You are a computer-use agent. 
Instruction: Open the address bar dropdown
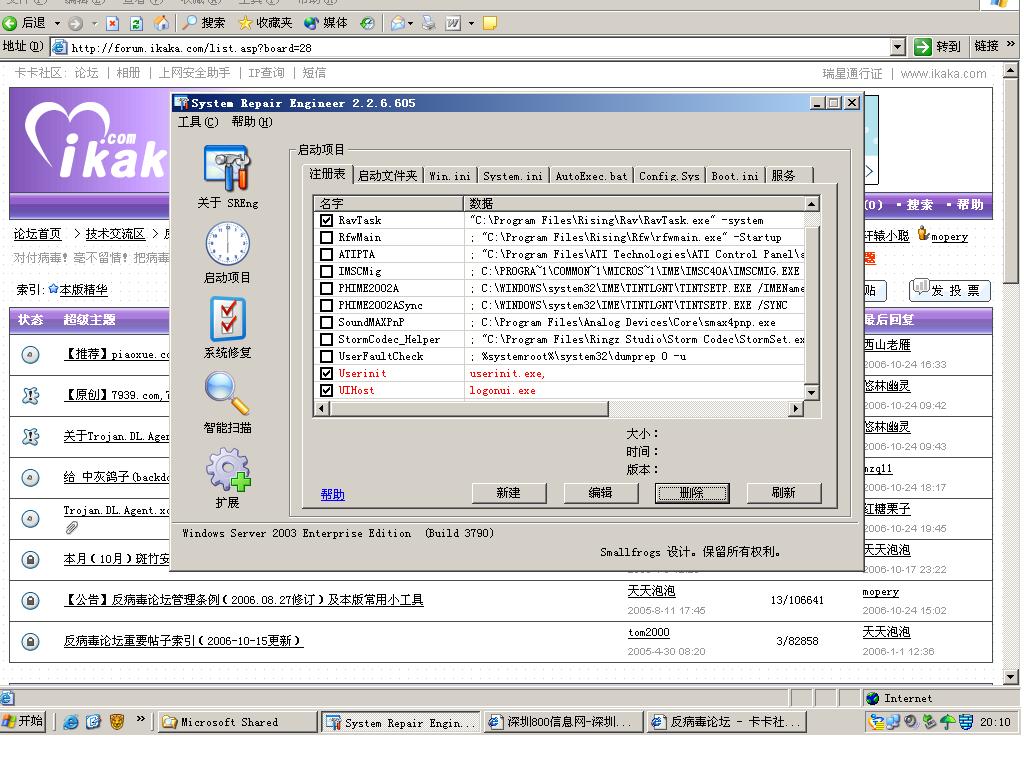click(898, 47)
